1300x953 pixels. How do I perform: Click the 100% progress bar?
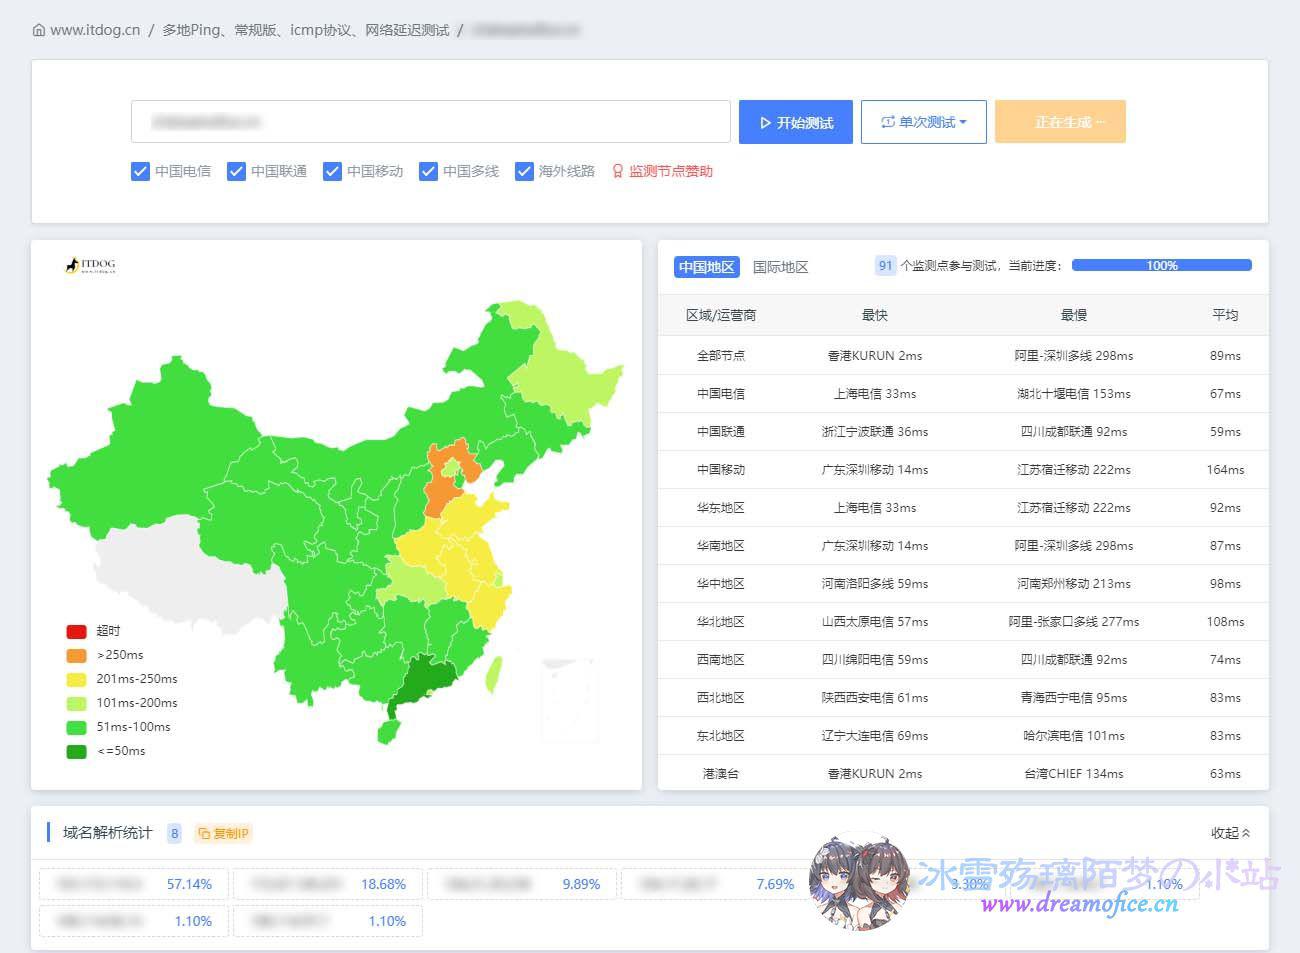click(1162, 265)
